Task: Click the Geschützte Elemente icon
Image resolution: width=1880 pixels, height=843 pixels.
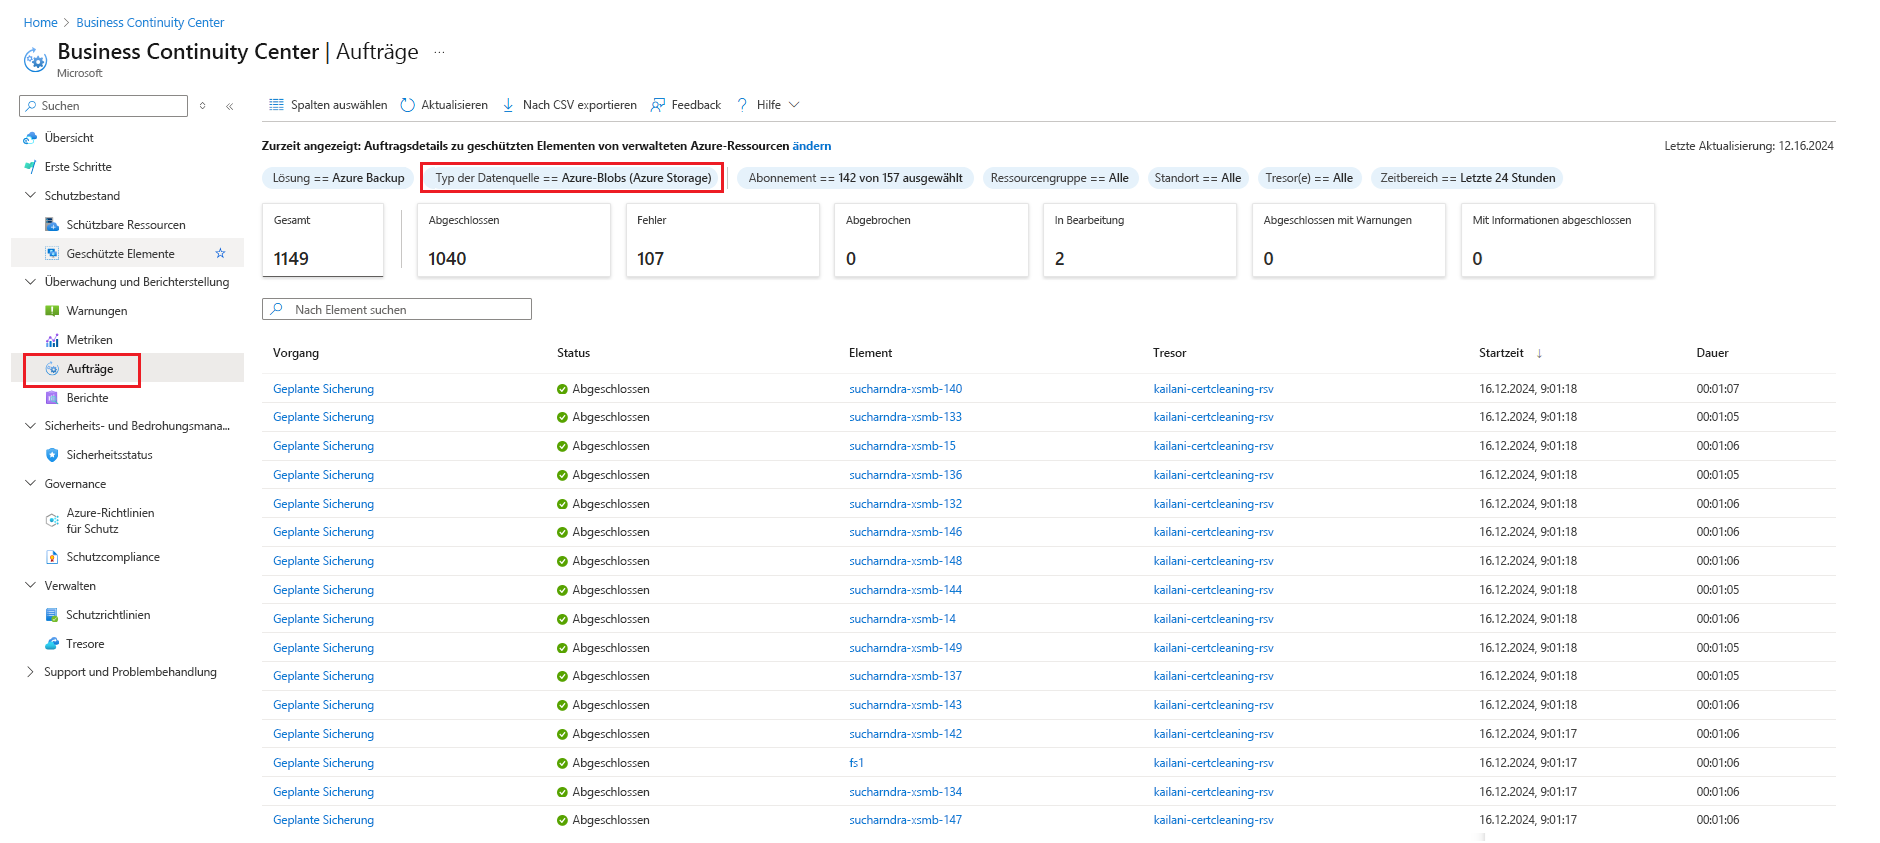Action: pos(52,254)
